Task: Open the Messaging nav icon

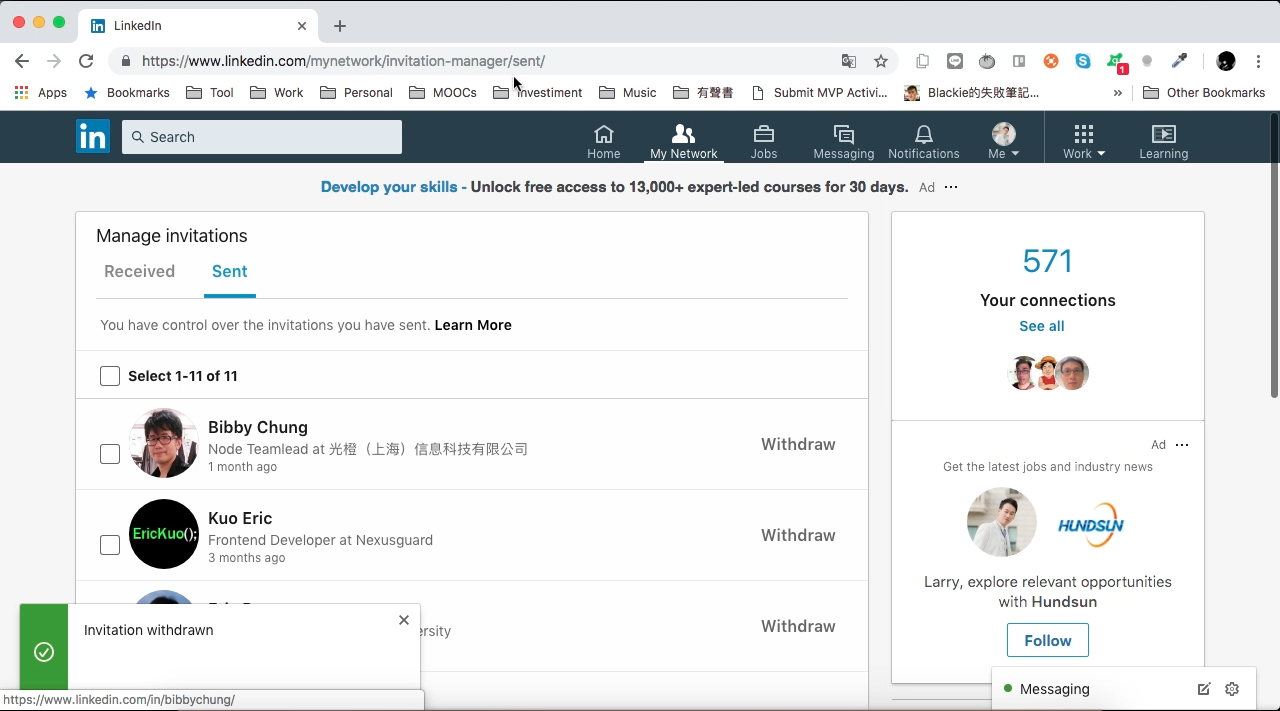Action: [x=843, y=141]
